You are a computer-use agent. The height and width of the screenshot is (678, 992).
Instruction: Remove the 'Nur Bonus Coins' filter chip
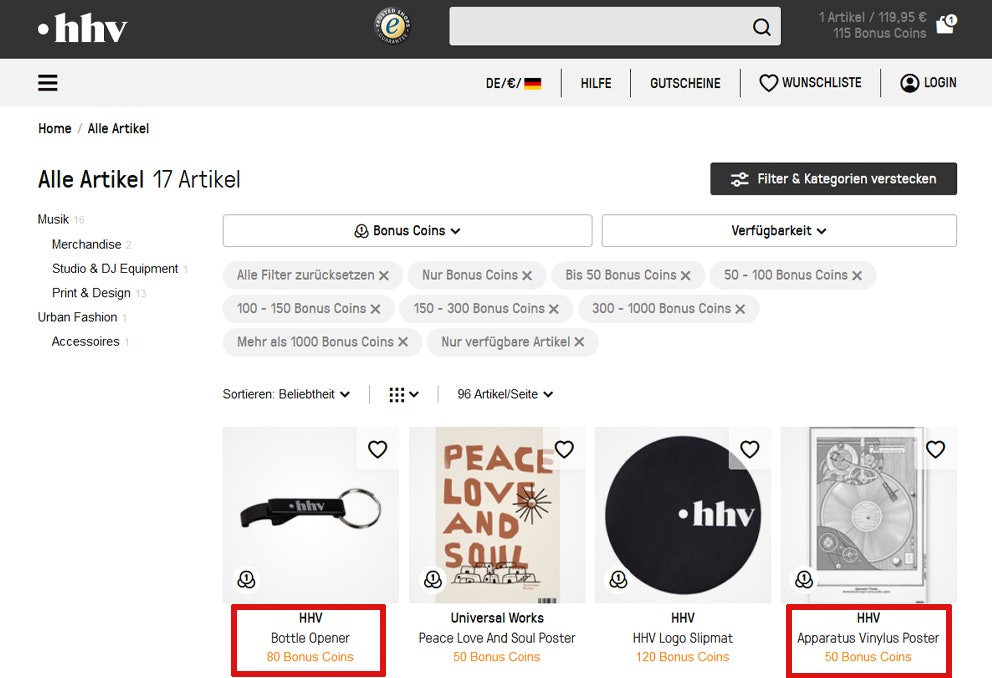click(527, 276)
